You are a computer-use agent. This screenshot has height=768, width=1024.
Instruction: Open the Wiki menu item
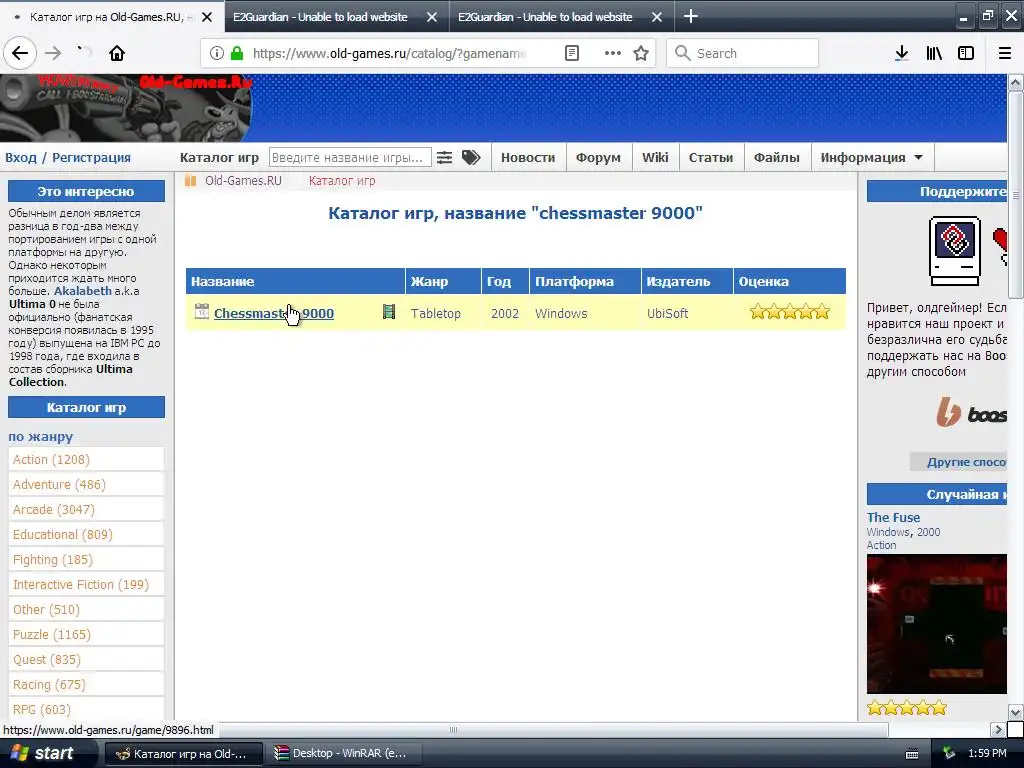[x=655, y=157]
